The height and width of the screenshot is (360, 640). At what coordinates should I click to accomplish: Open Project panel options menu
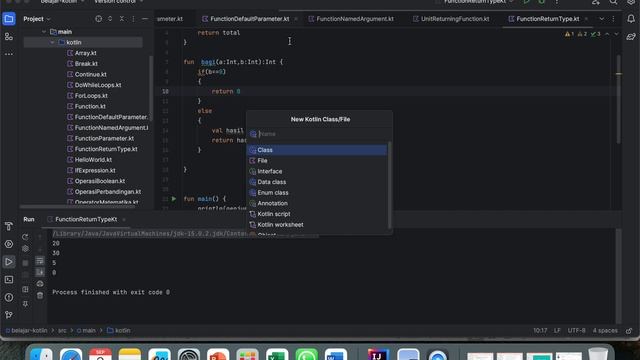(133, 19)
